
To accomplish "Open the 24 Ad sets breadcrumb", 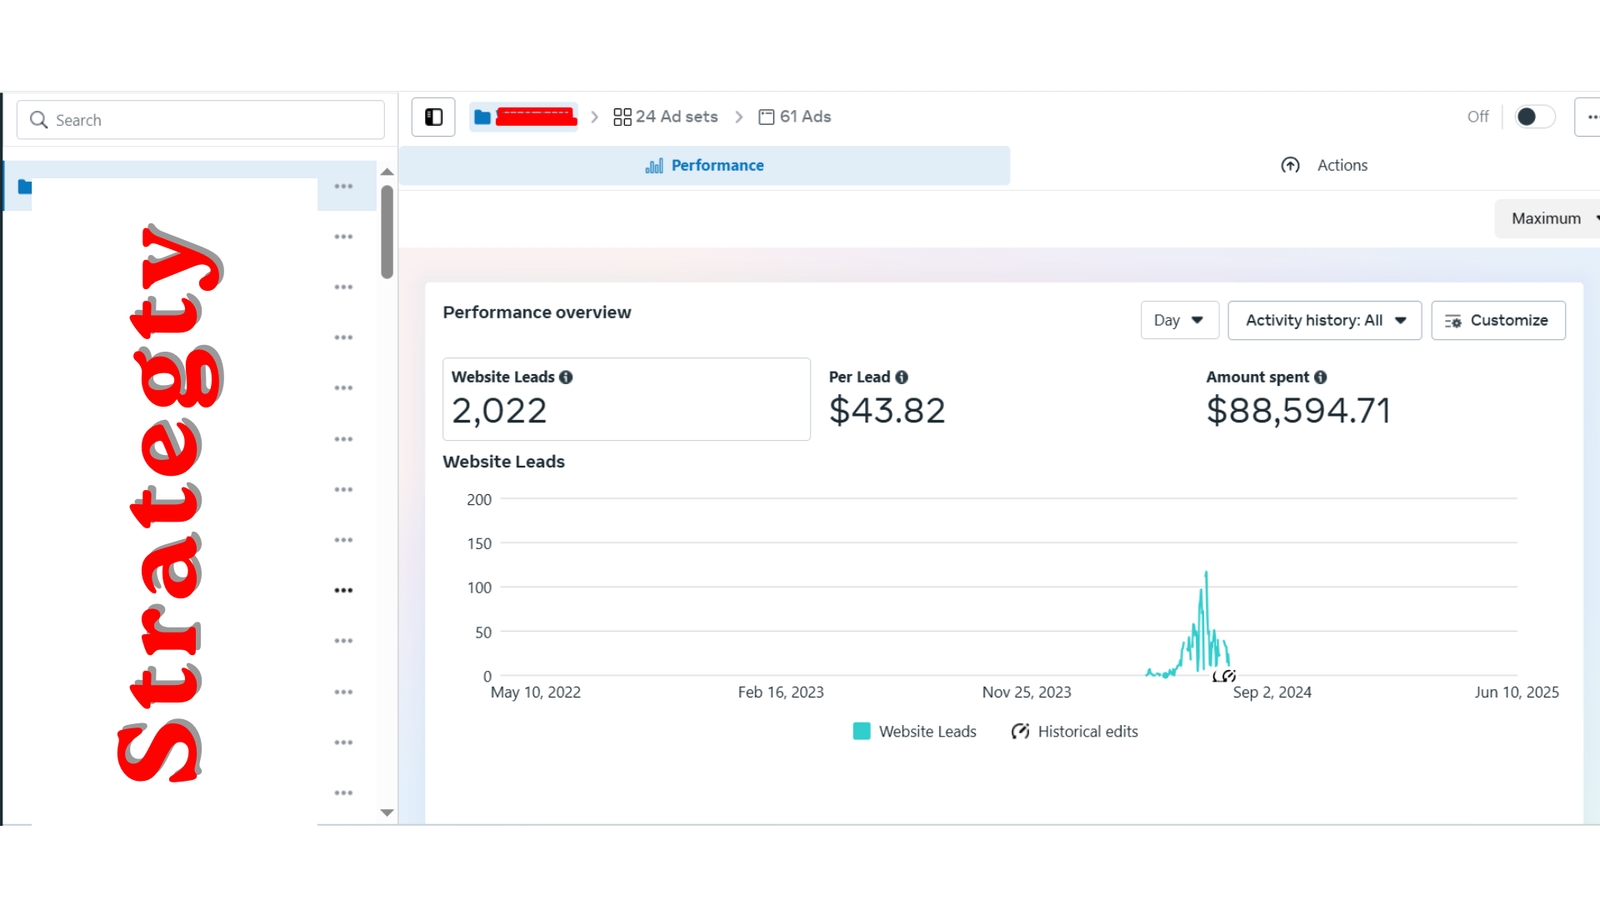I will [666, 117].
